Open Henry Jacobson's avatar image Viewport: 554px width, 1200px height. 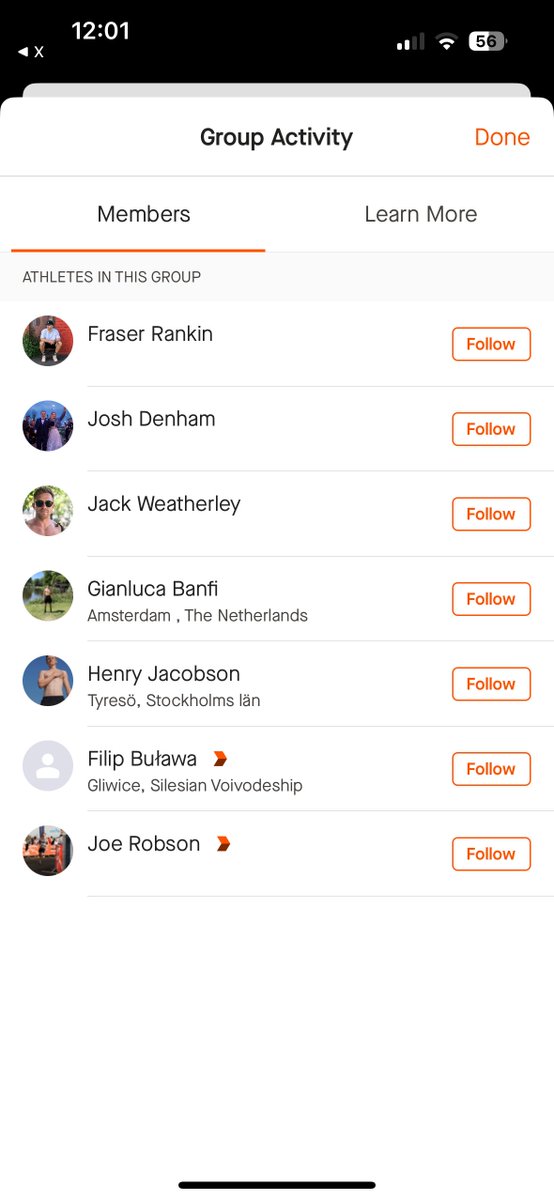[48, 681]
